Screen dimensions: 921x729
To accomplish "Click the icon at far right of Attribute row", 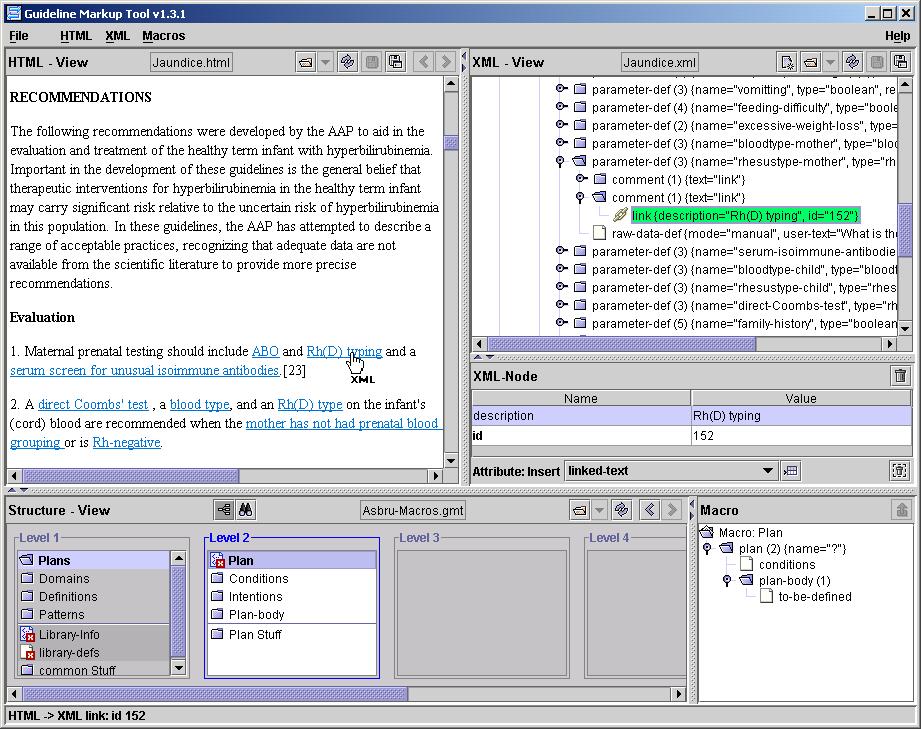I will 900,471.
